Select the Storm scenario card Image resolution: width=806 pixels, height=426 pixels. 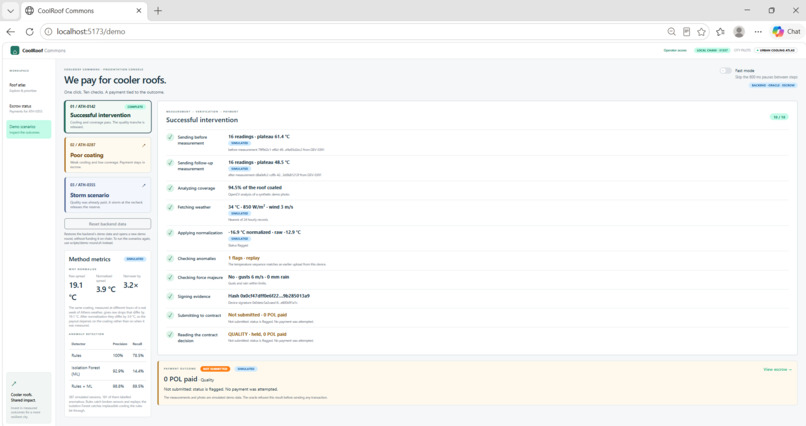coord(108,195)
